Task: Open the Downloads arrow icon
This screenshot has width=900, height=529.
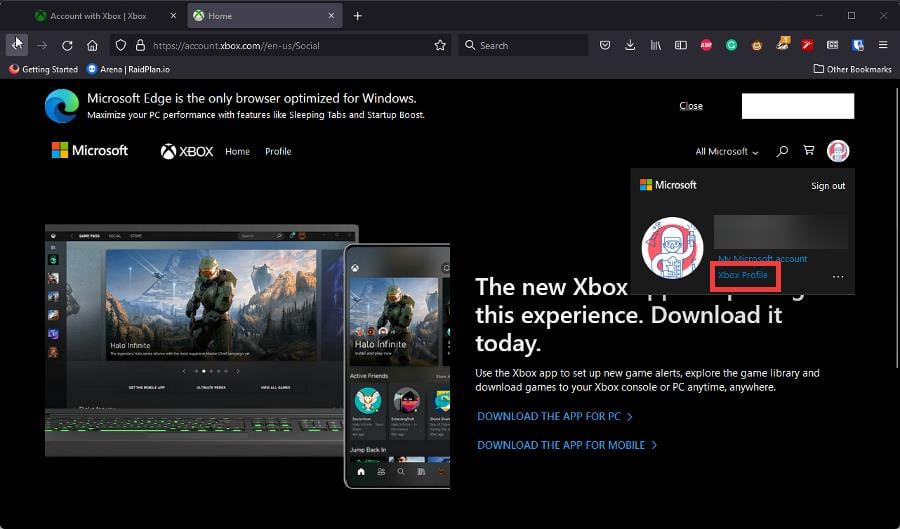Action: [x=630, y=45]
